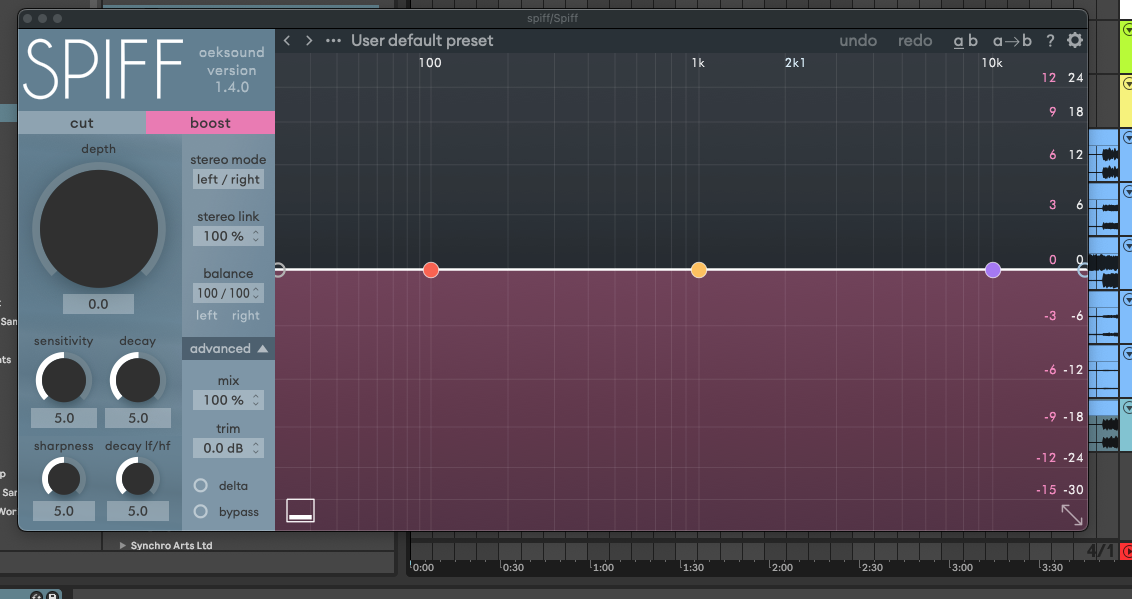Click the spiff/Spiff window title
This screenshot has height=599, width=1132.
pyautogui.click(x=552, y=18)
